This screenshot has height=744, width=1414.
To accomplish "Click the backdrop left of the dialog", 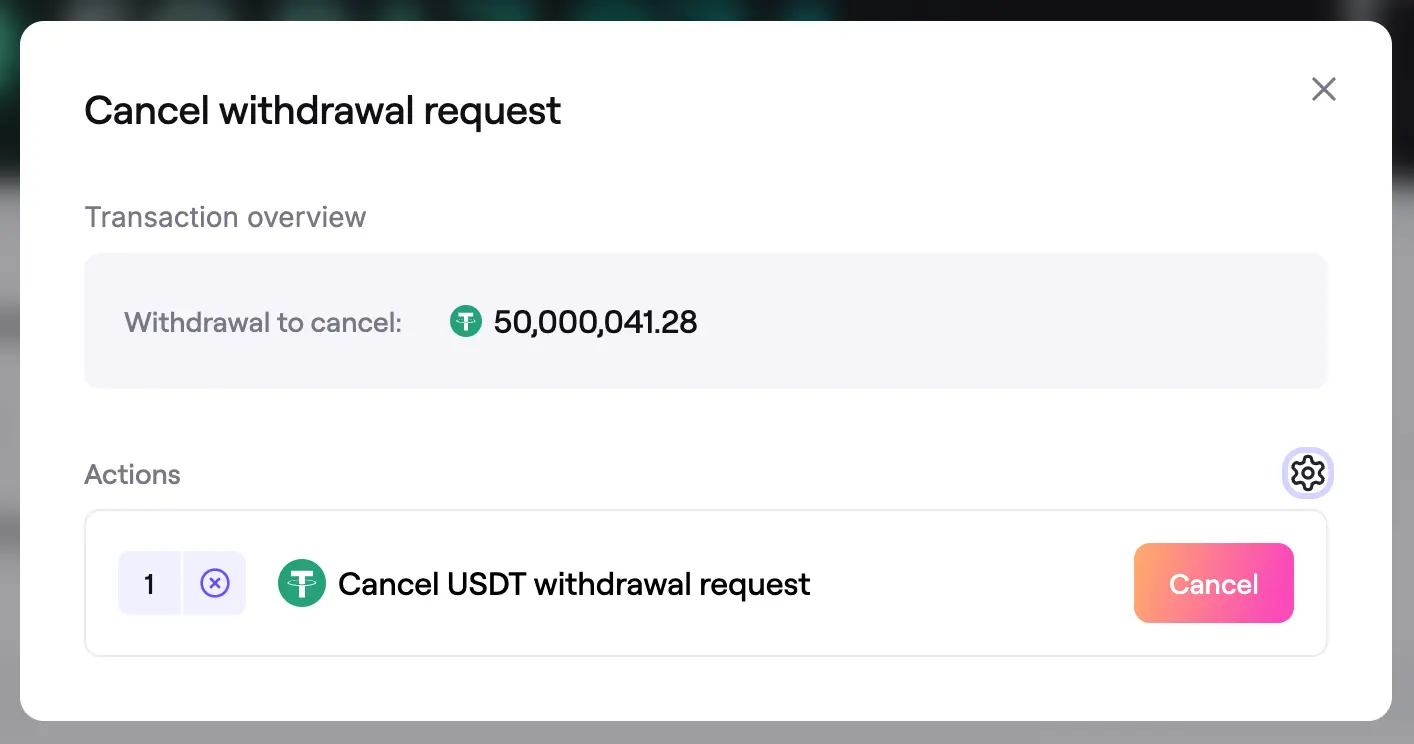I will (9, 400).
